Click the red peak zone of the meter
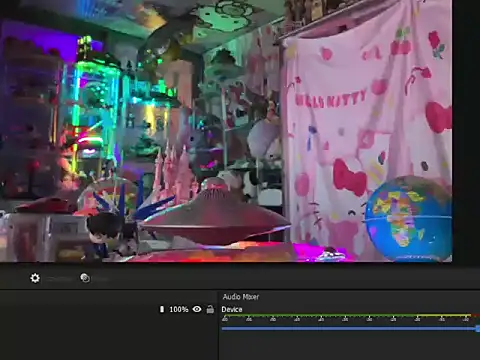480x360 pixels. pos(476,315)
